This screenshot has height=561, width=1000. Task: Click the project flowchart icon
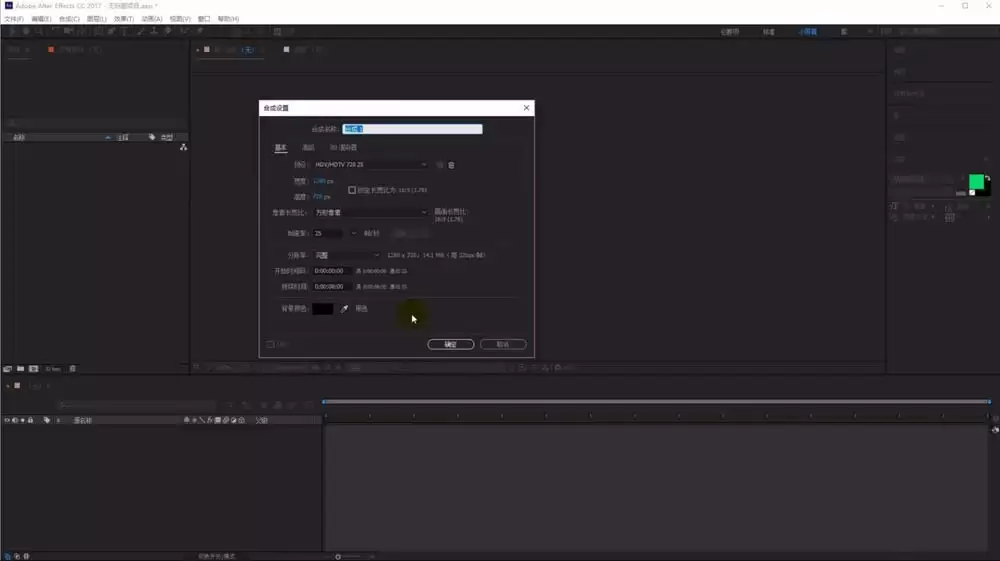184,147
